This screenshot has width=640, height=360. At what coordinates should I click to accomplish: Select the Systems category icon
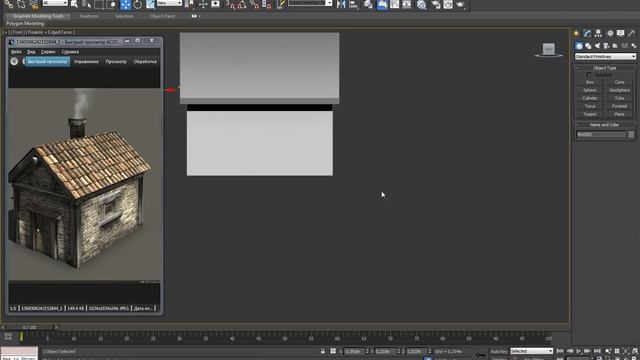[633, 46]
